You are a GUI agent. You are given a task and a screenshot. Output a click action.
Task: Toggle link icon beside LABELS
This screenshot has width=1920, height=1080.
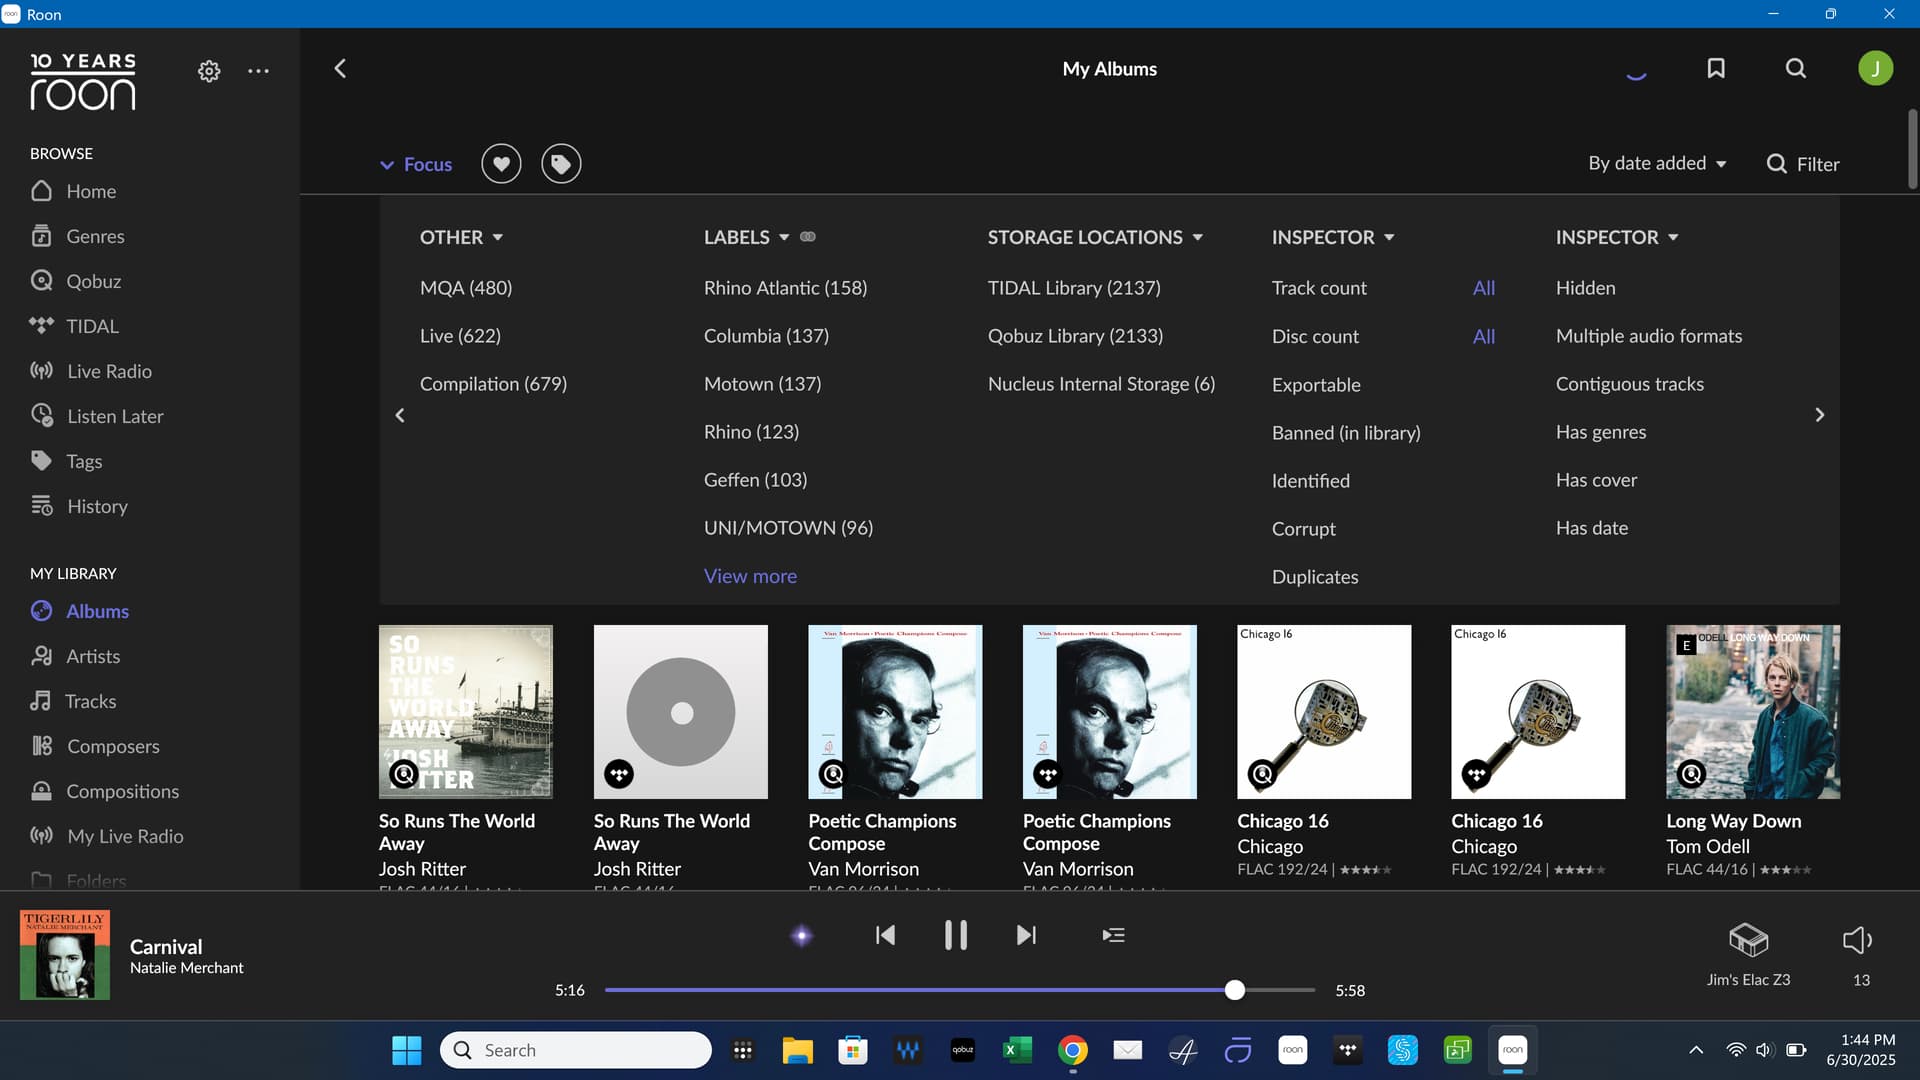[808, 237]
